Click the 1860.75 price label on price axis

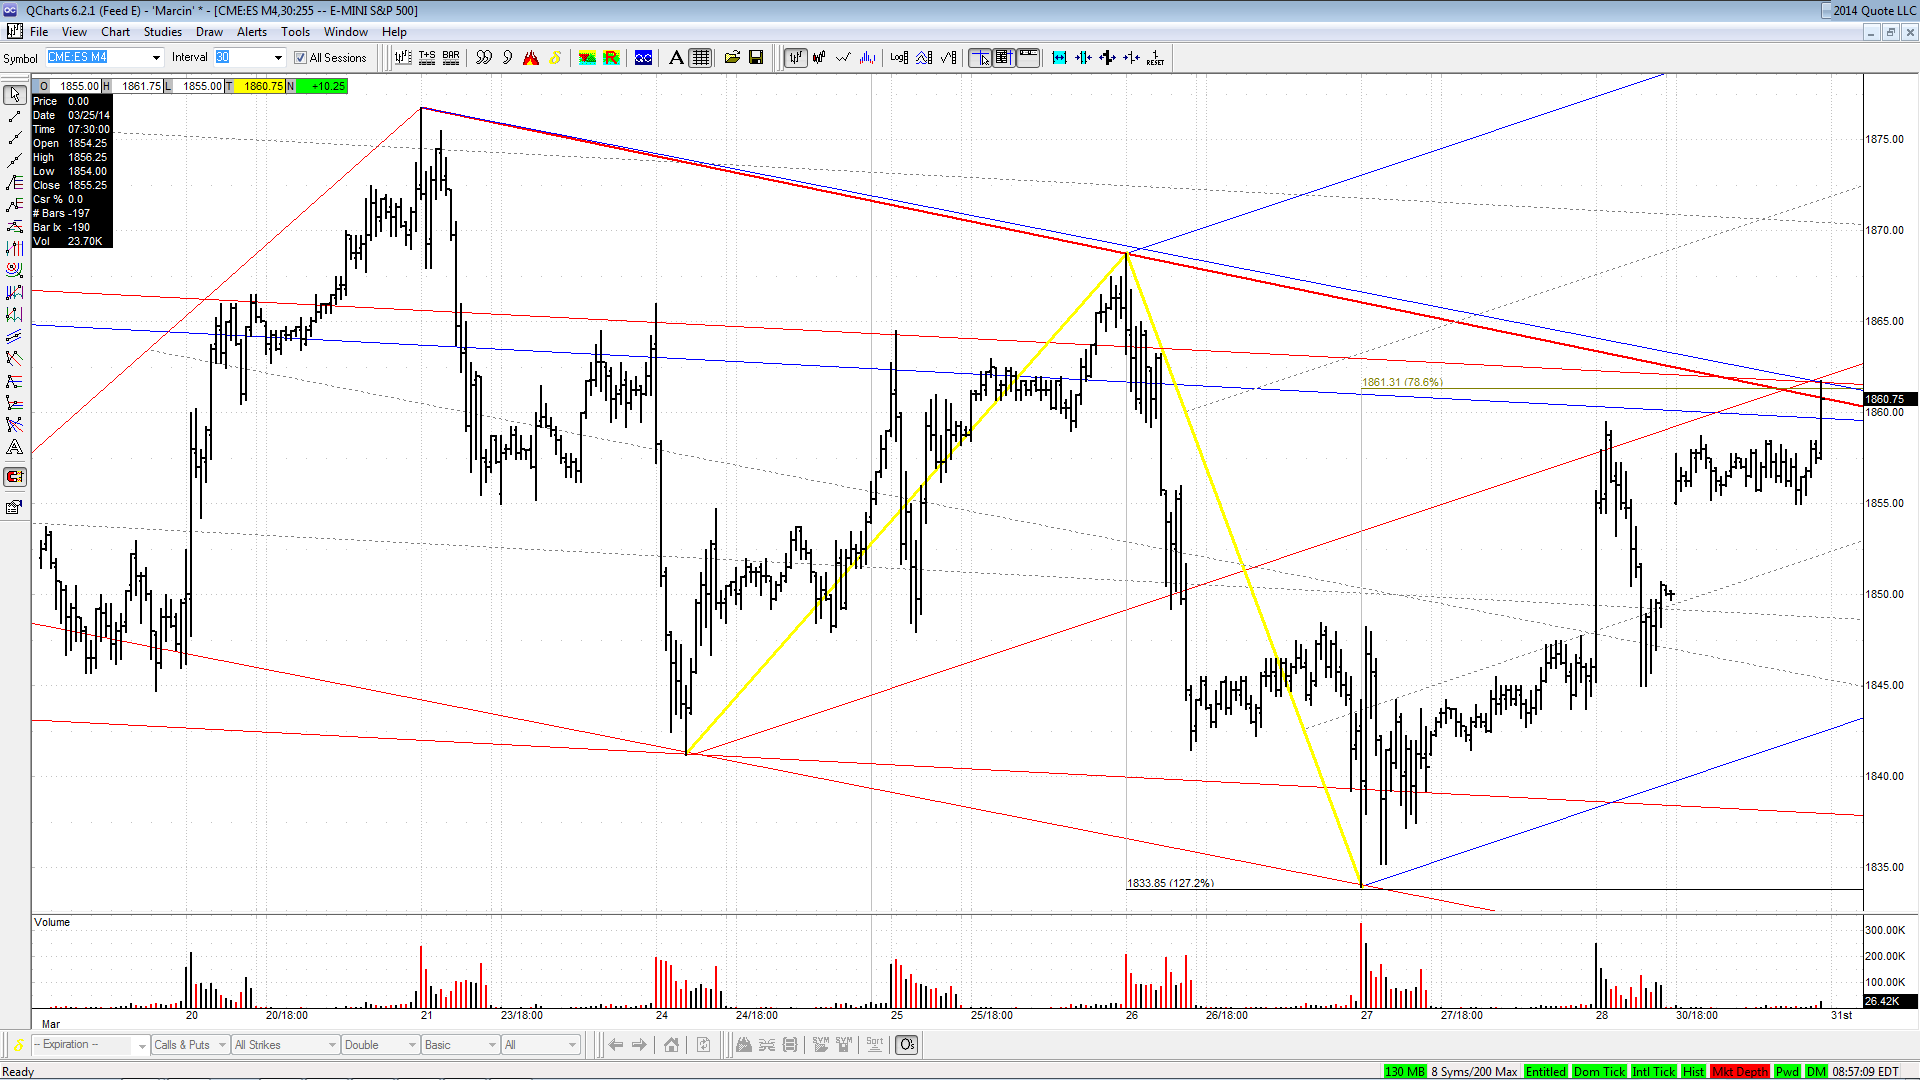pyautogui.click(x=1889, y=399)
